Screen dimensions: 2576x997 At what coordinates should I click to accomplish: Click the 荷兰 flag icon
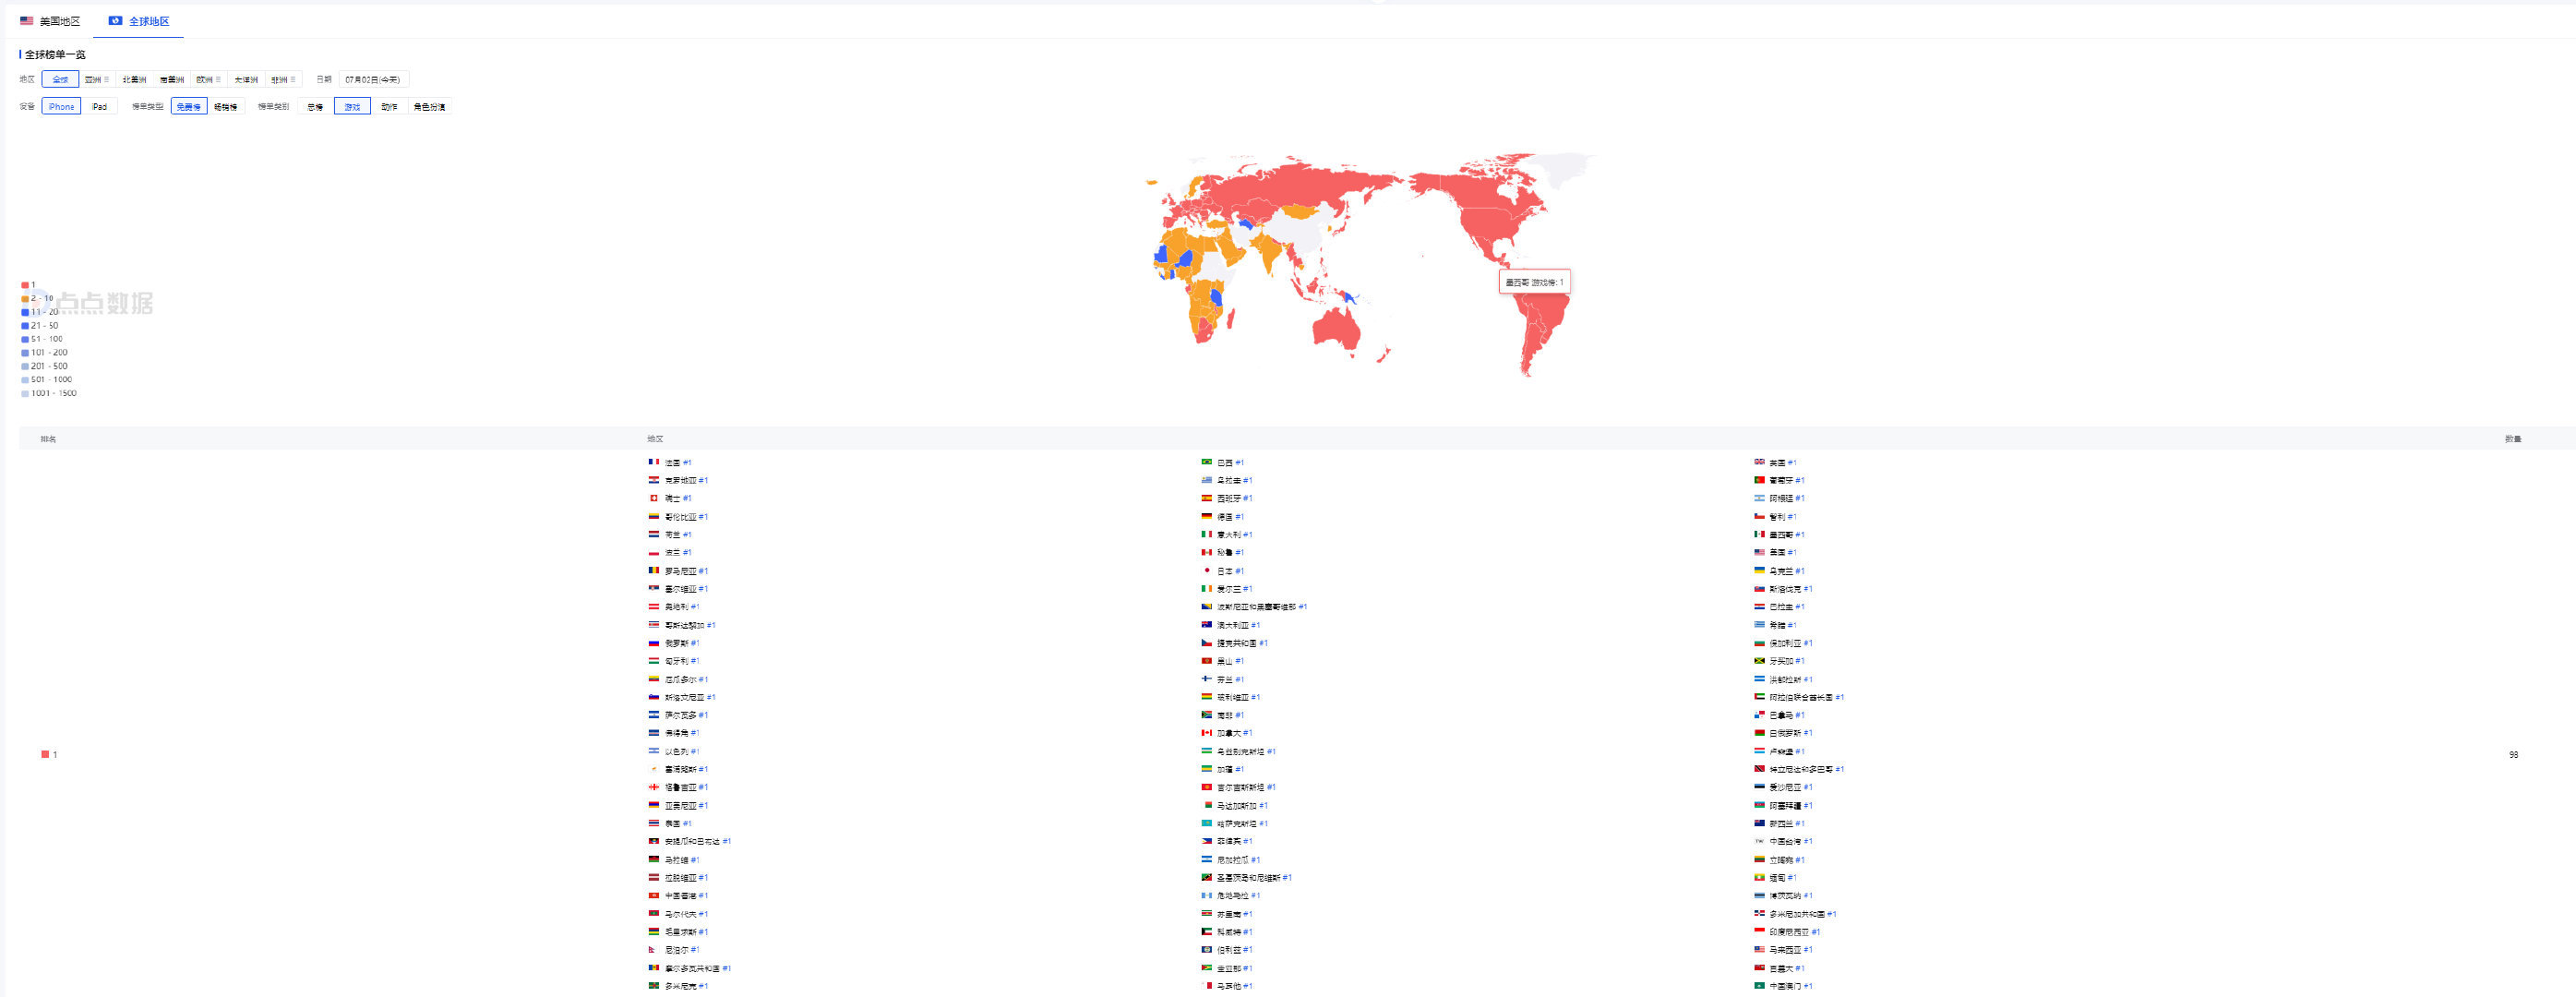tap(653, 534)
